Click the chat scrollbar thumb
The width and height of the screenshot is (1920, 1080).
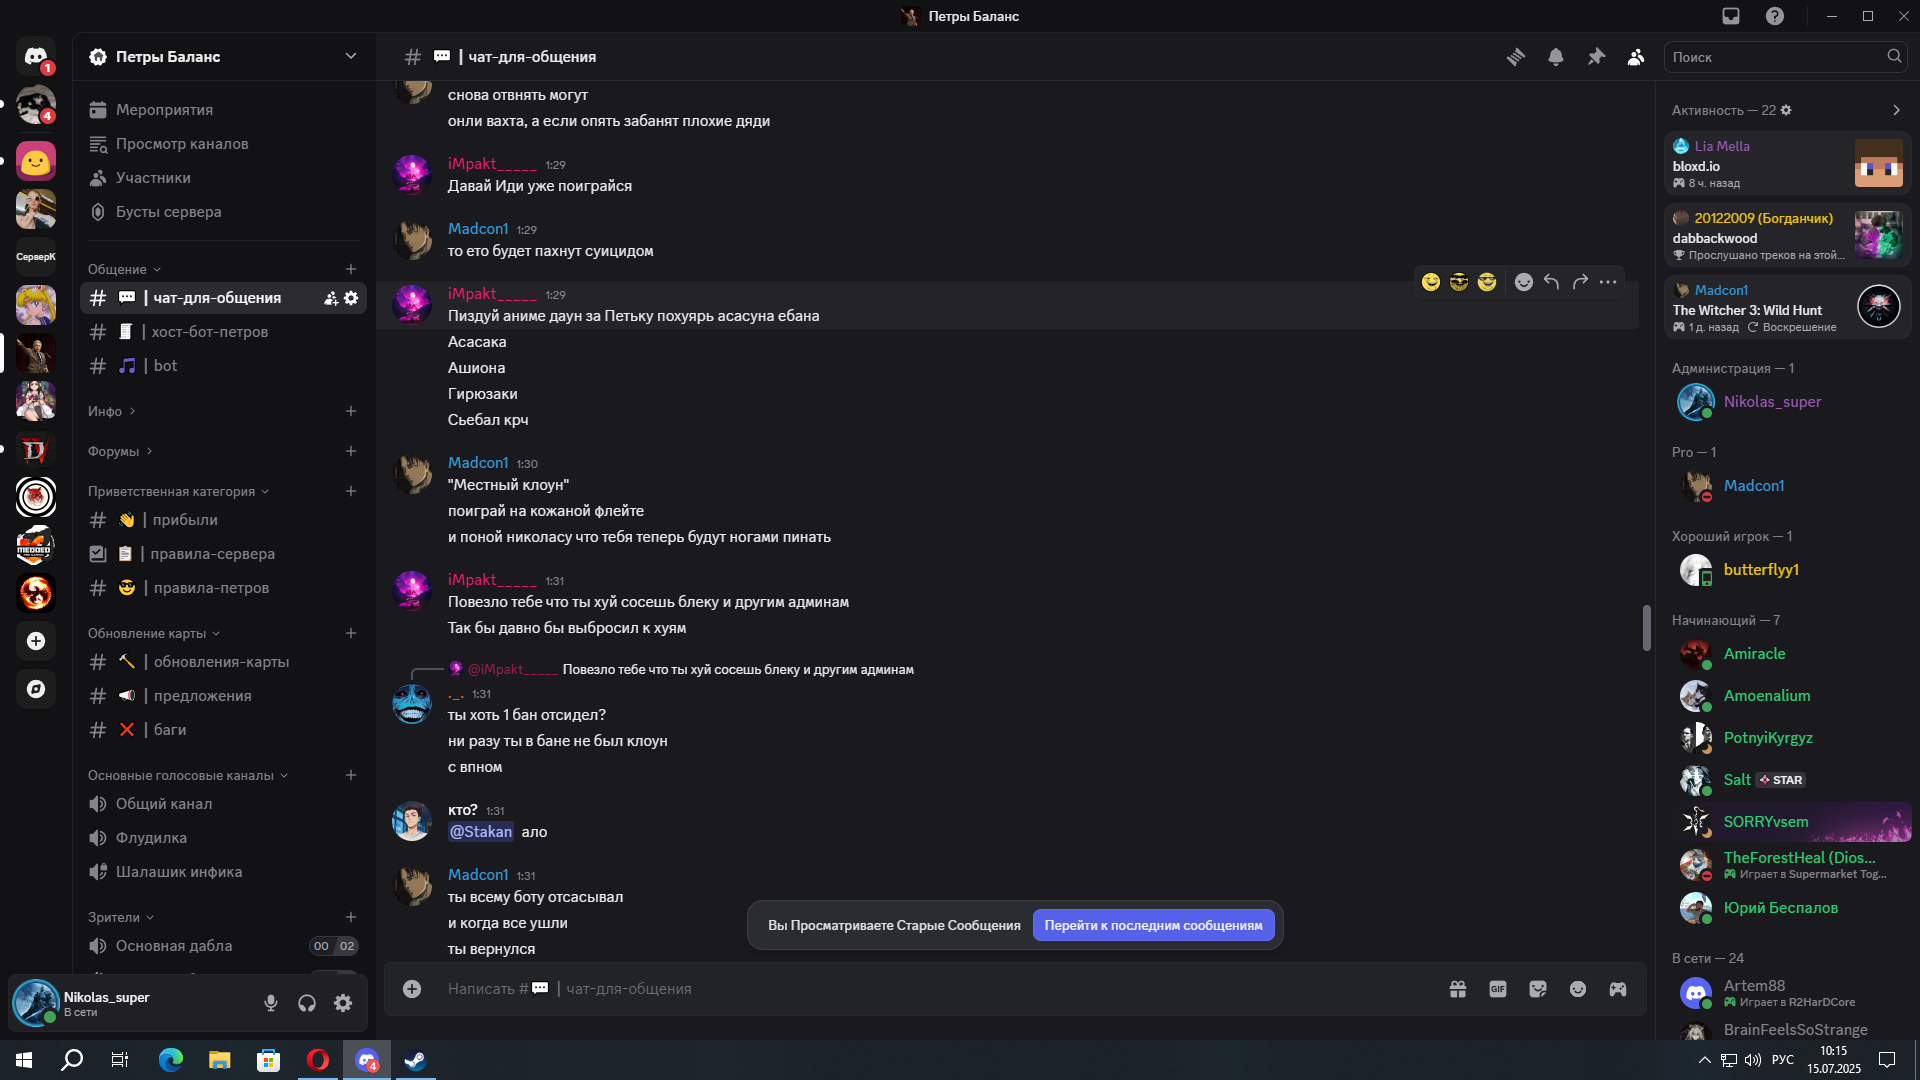tap(1646, 628)
